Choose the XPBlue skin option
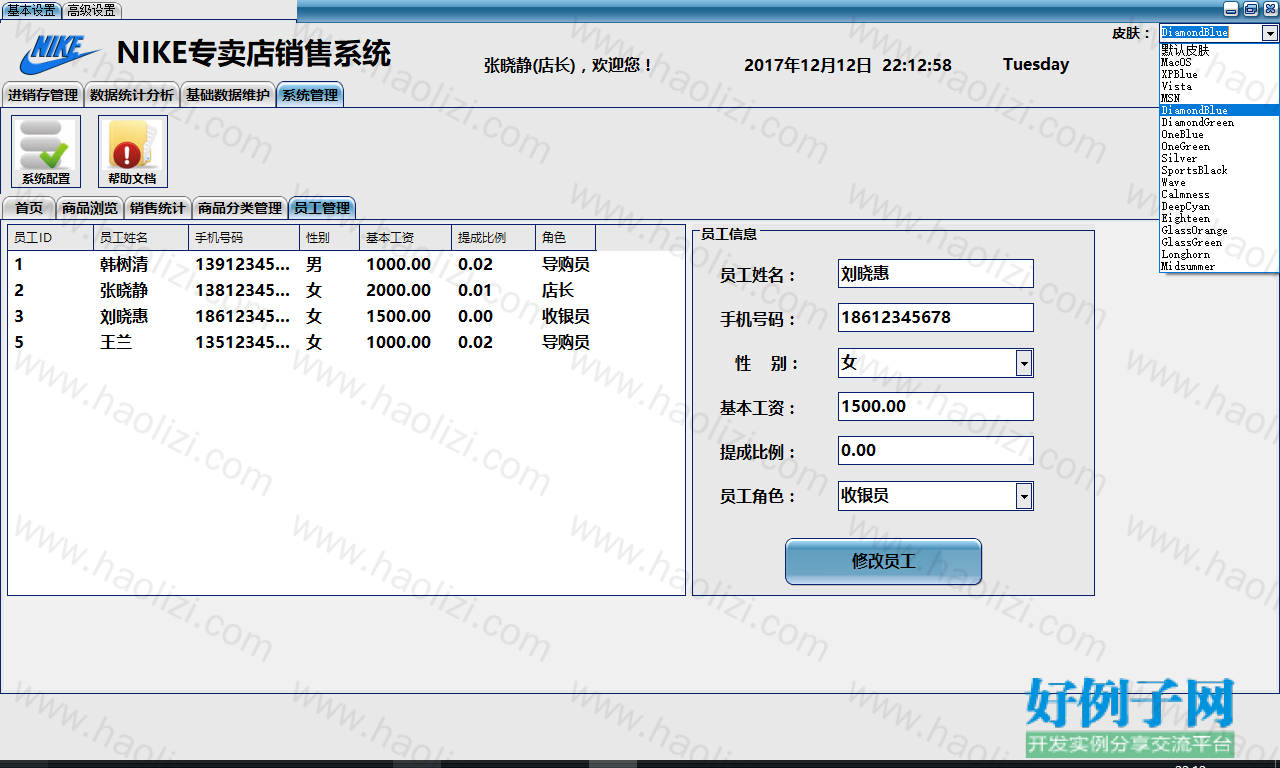 point(1219,74)
